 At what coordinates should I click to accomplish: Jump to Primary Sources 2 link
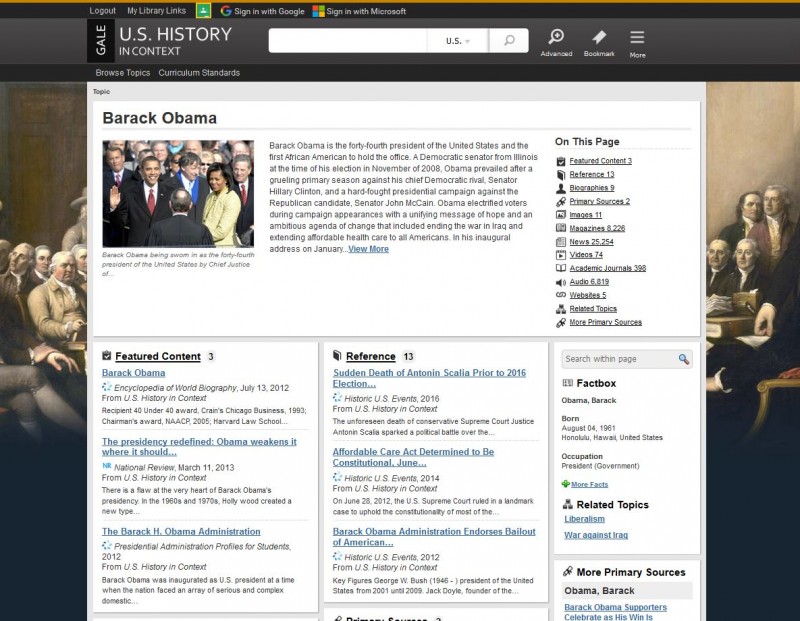[599, 202]
